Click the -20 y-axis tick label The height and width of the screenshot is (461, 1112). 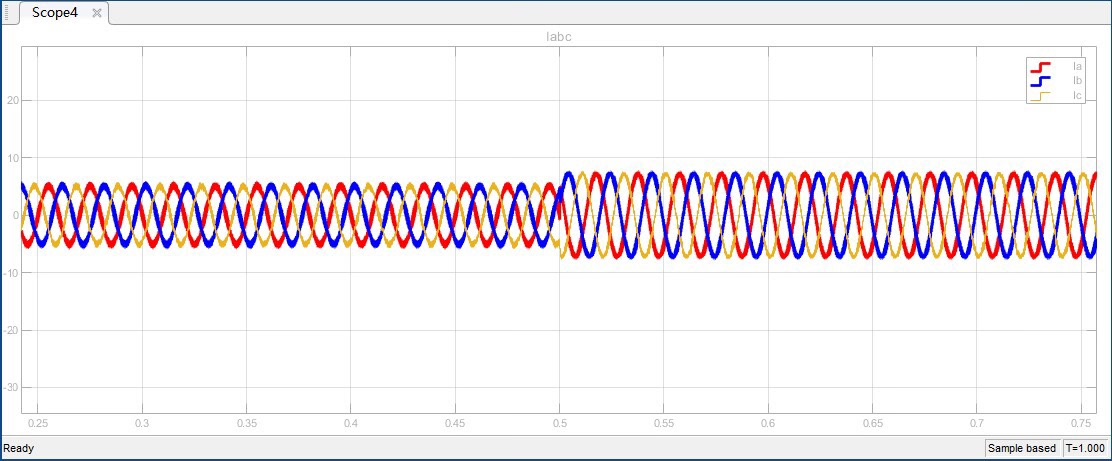click(11, 331)
